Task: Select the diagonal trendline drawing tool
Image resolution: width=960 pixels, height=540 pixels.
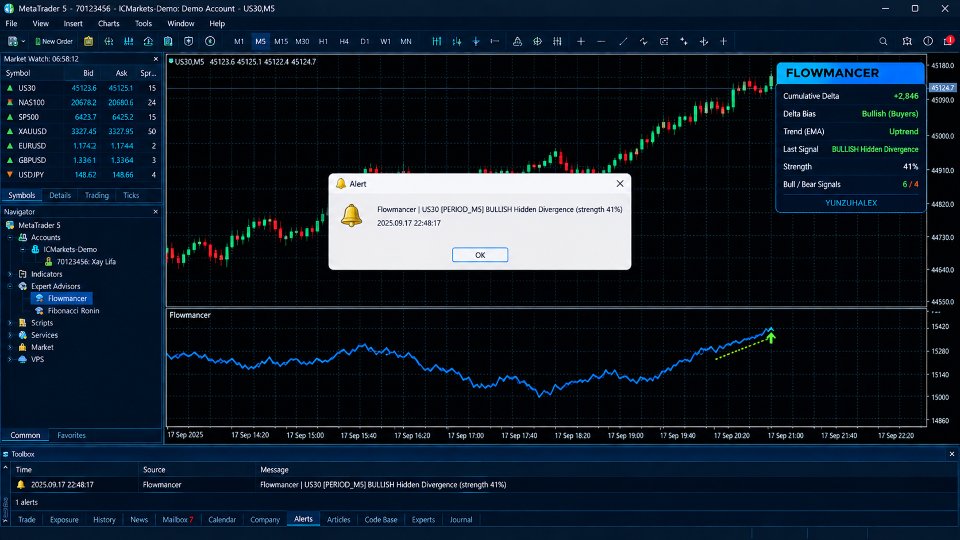Action: (x=623, y=41)
